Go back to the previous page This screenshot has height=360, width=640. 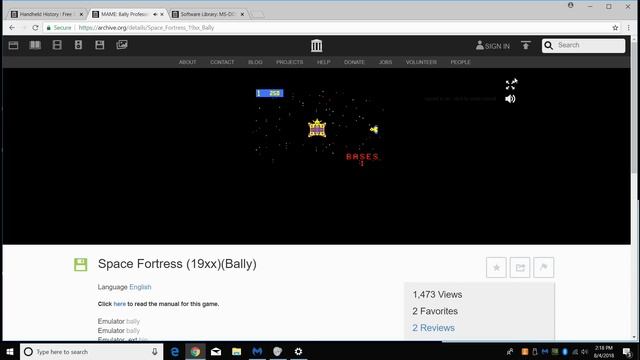tap(12, 28)
